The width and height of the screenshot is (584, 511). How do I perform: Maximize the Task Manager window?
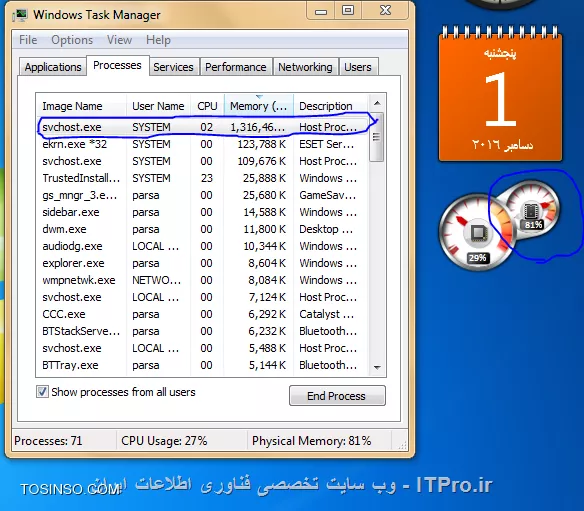(x=348, y=10)
